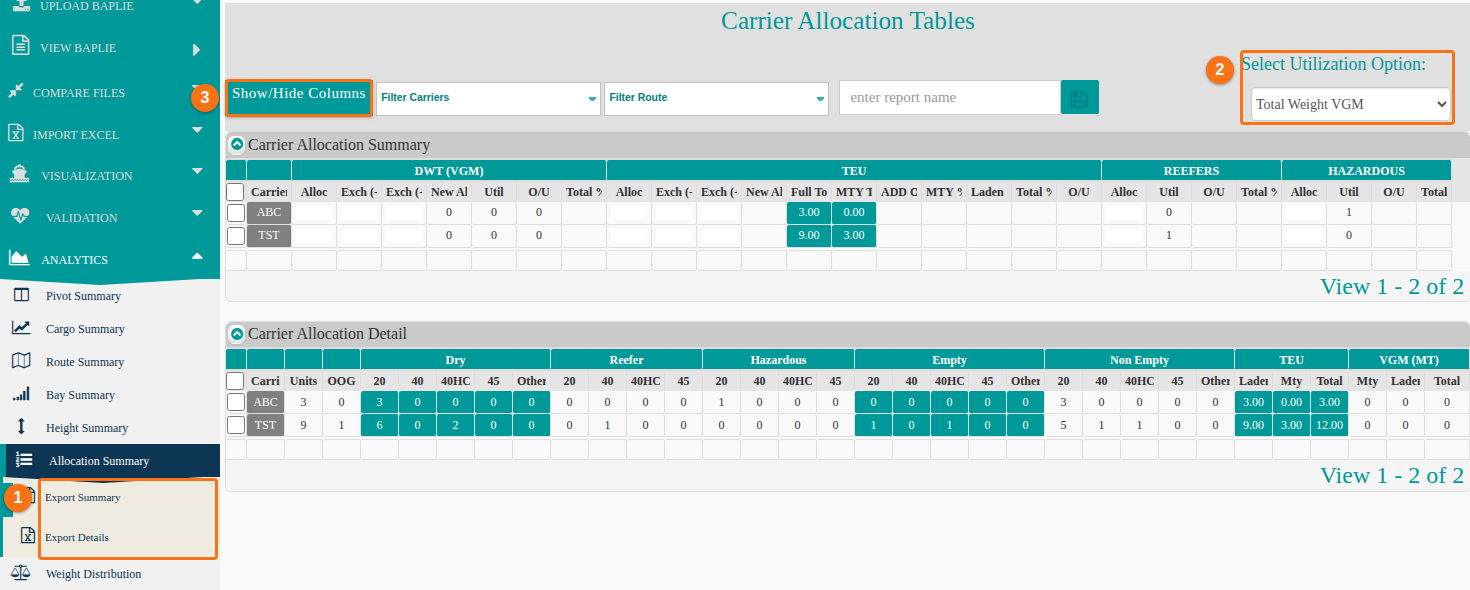The height and width of the screenshot is (590, 1470).
Task: Click the Cargo Summary line-chart icon
Action: [x=21, y=328]
